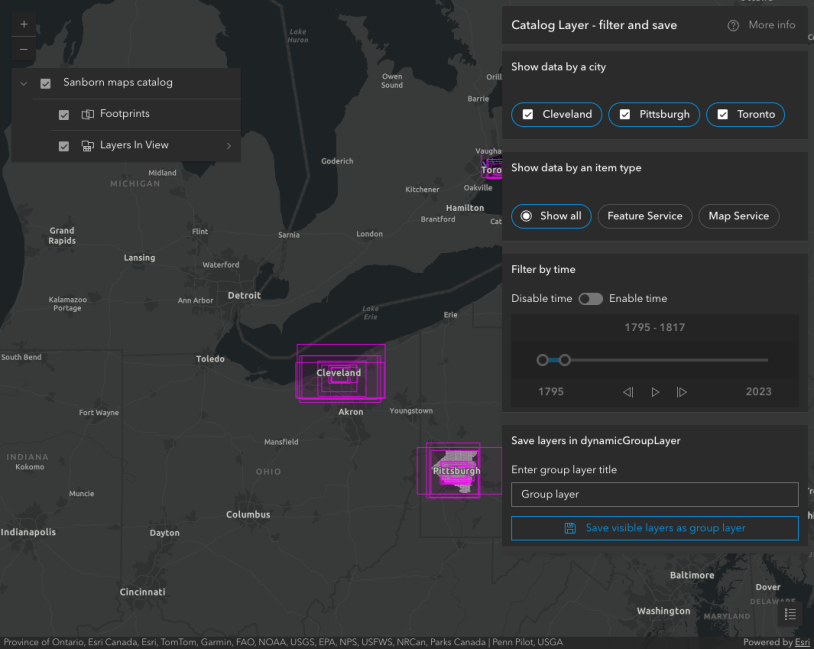This screenshot has height=649, width=814.
Task: Save visible layers as group layer
Action: 654,528
